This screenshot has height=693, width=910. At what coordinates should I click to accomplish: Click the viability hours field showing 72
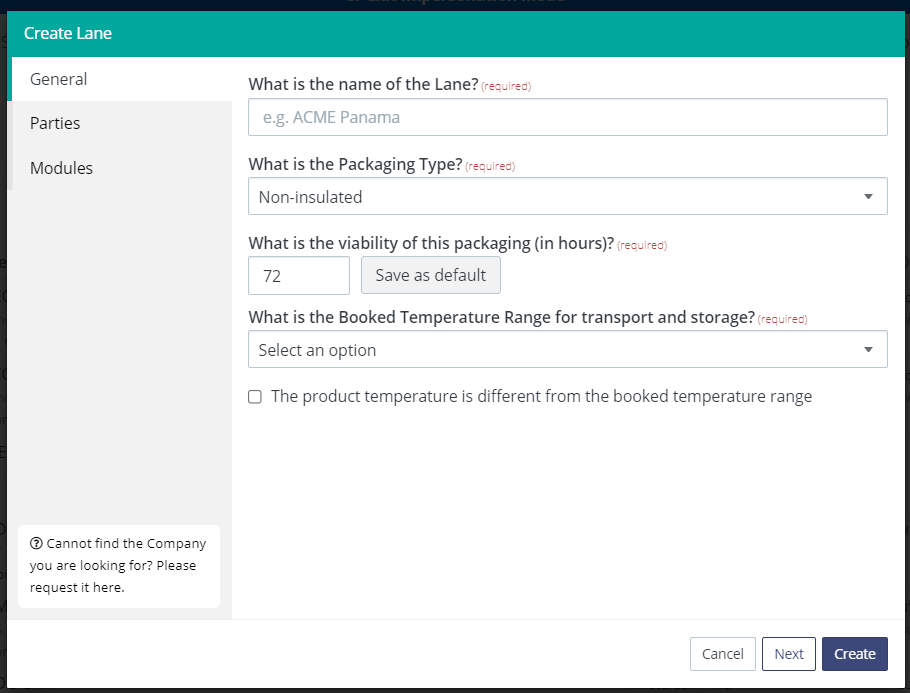pos(298,275)
